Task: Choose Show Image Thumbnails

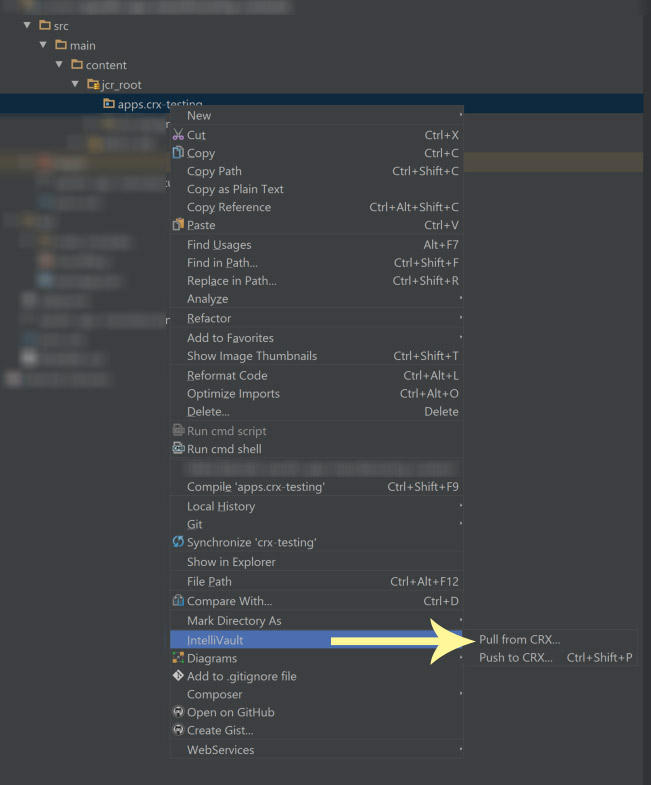Action: pos(316,356)
